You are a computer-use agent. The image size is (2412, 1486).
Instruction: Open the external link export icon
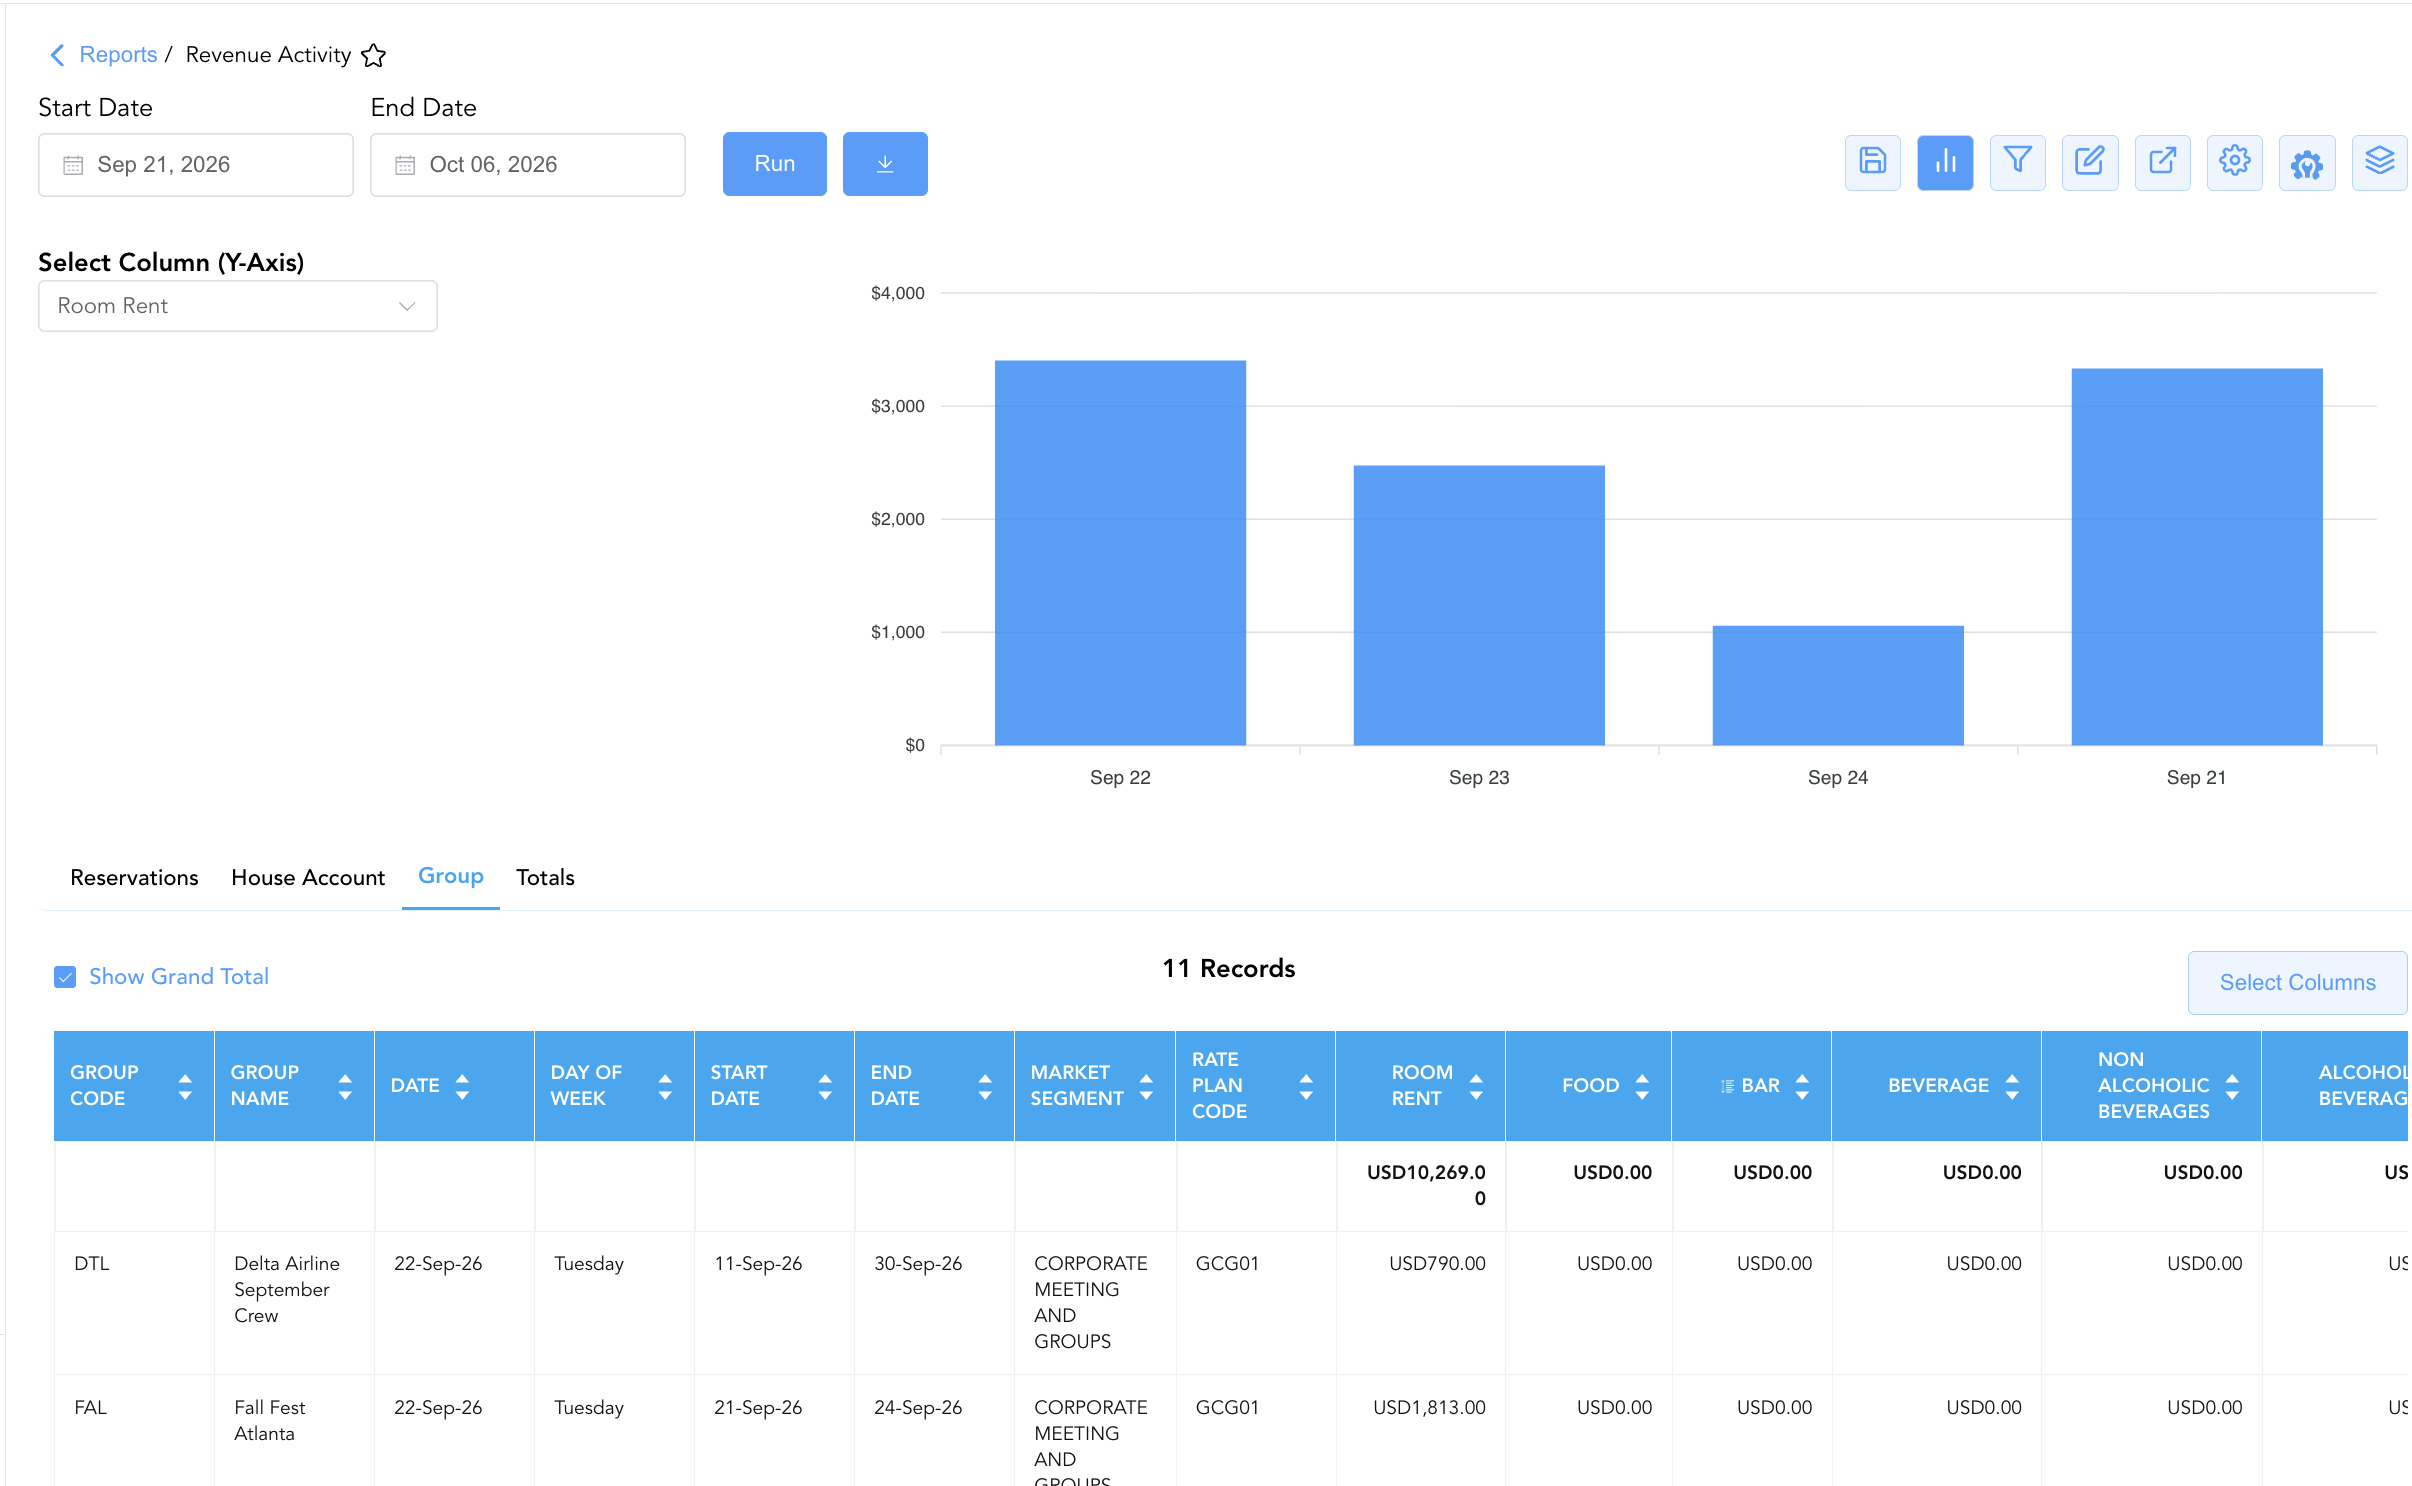(x=2162, y=162)
